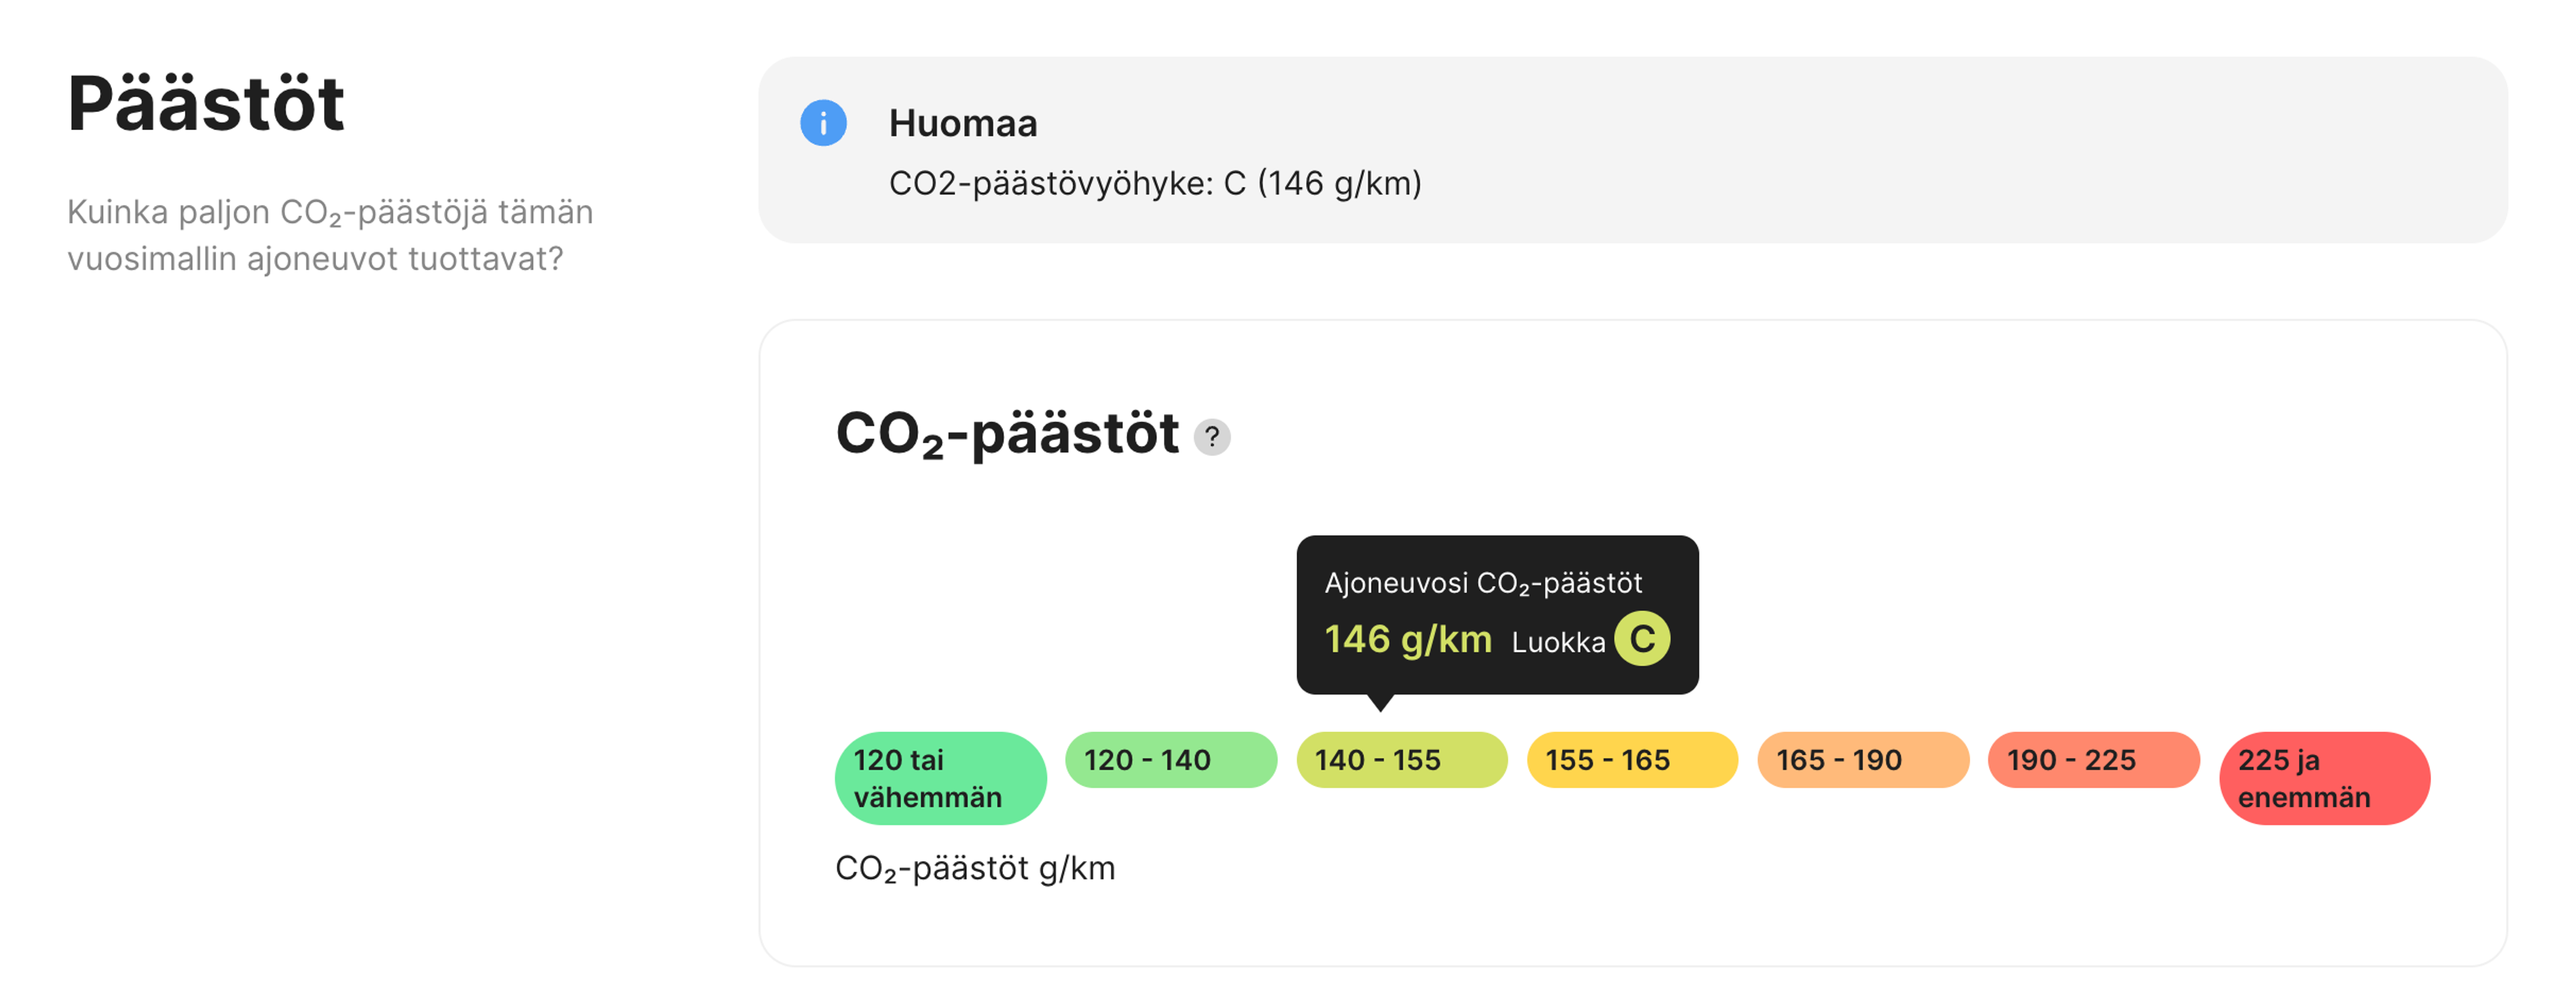Click the "Luokka" label in the tooltip
This screenshot has height=1004, width=2576.
tap(1560, 641)
